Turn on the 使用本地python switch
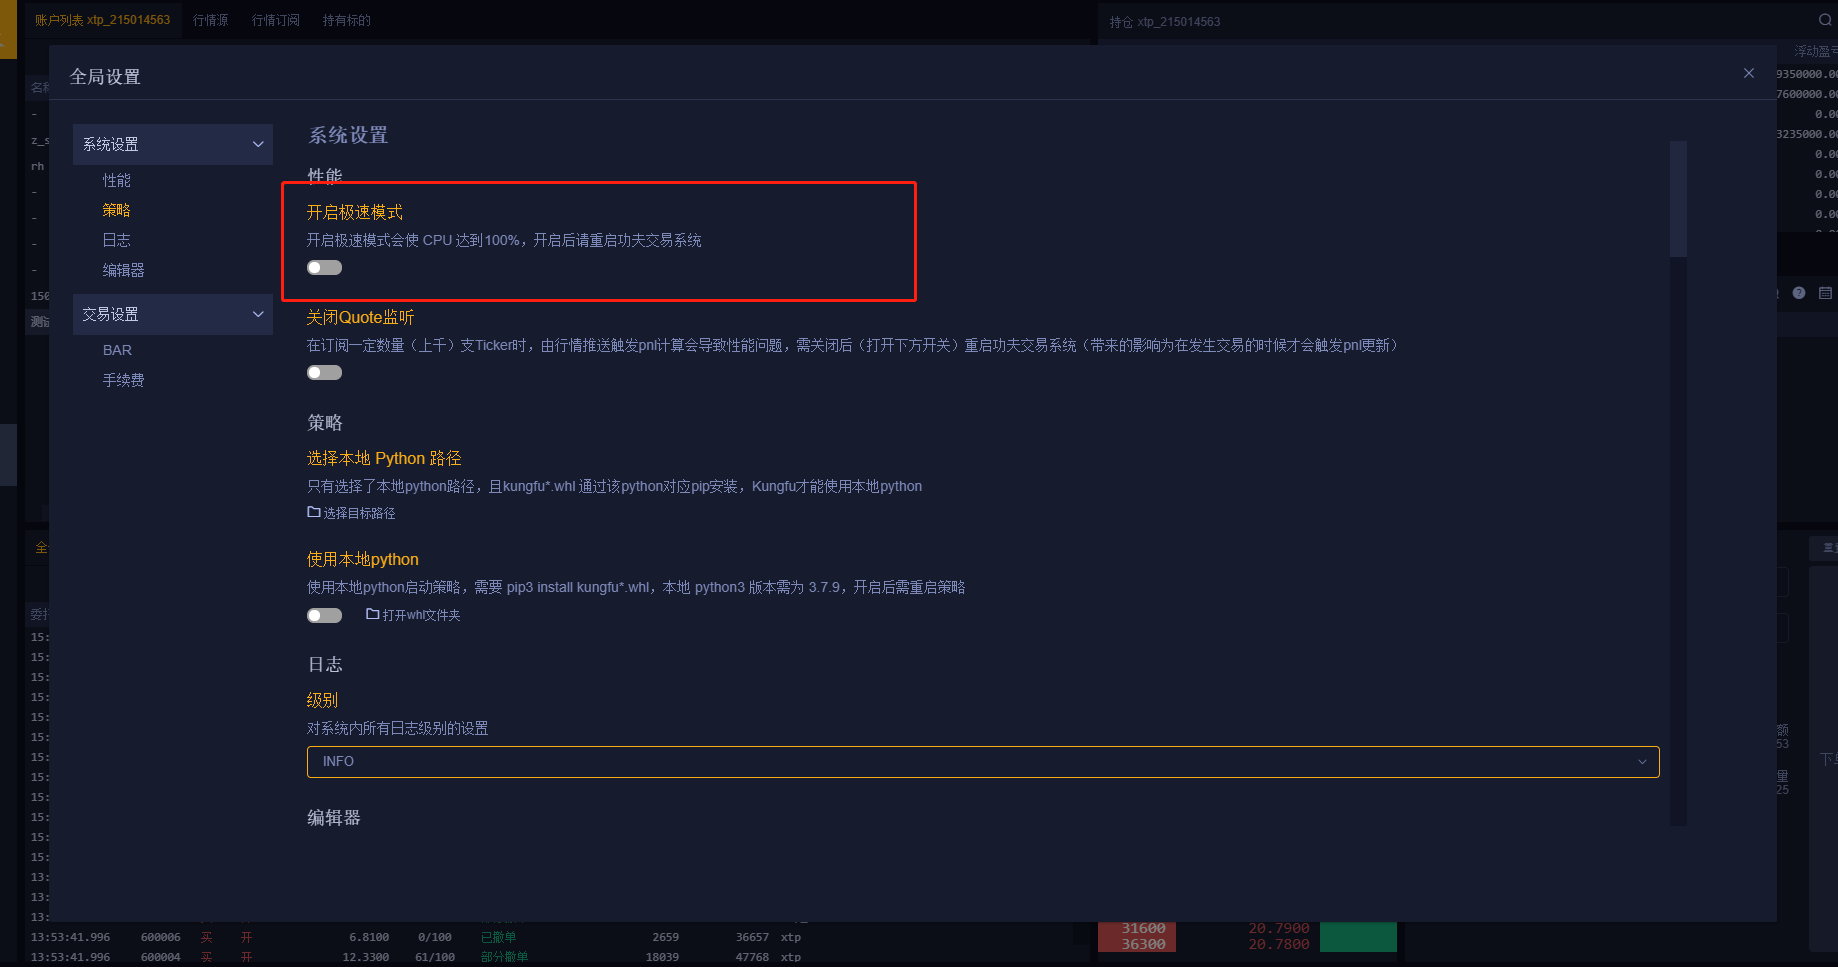This screenshot has width=1838, height=967. click(324, 615)
